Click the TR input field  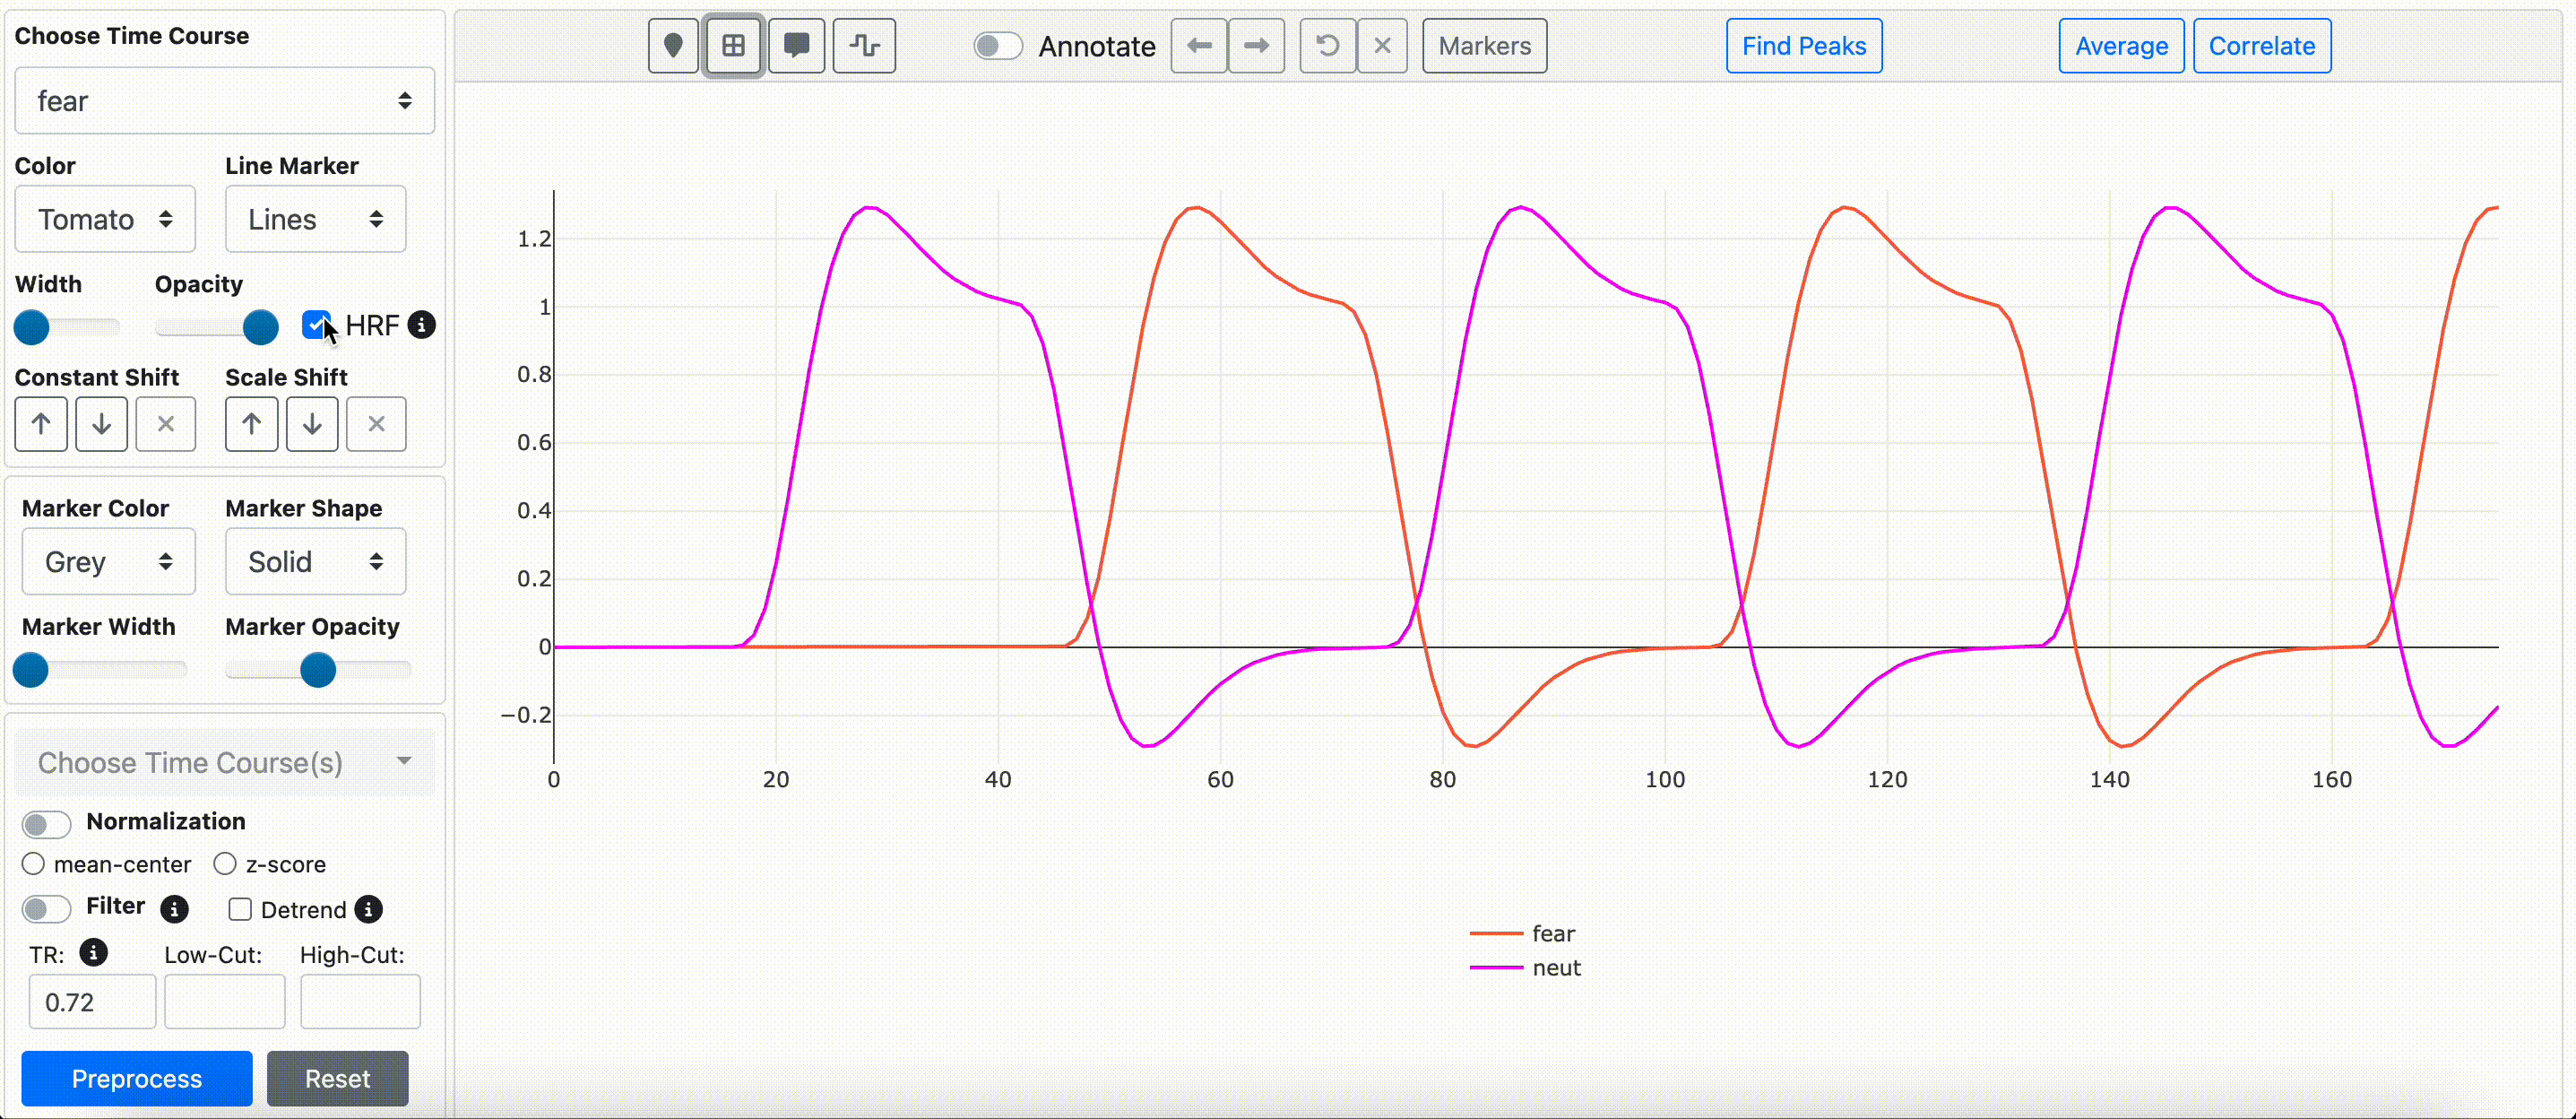(x=92, y=1002)
